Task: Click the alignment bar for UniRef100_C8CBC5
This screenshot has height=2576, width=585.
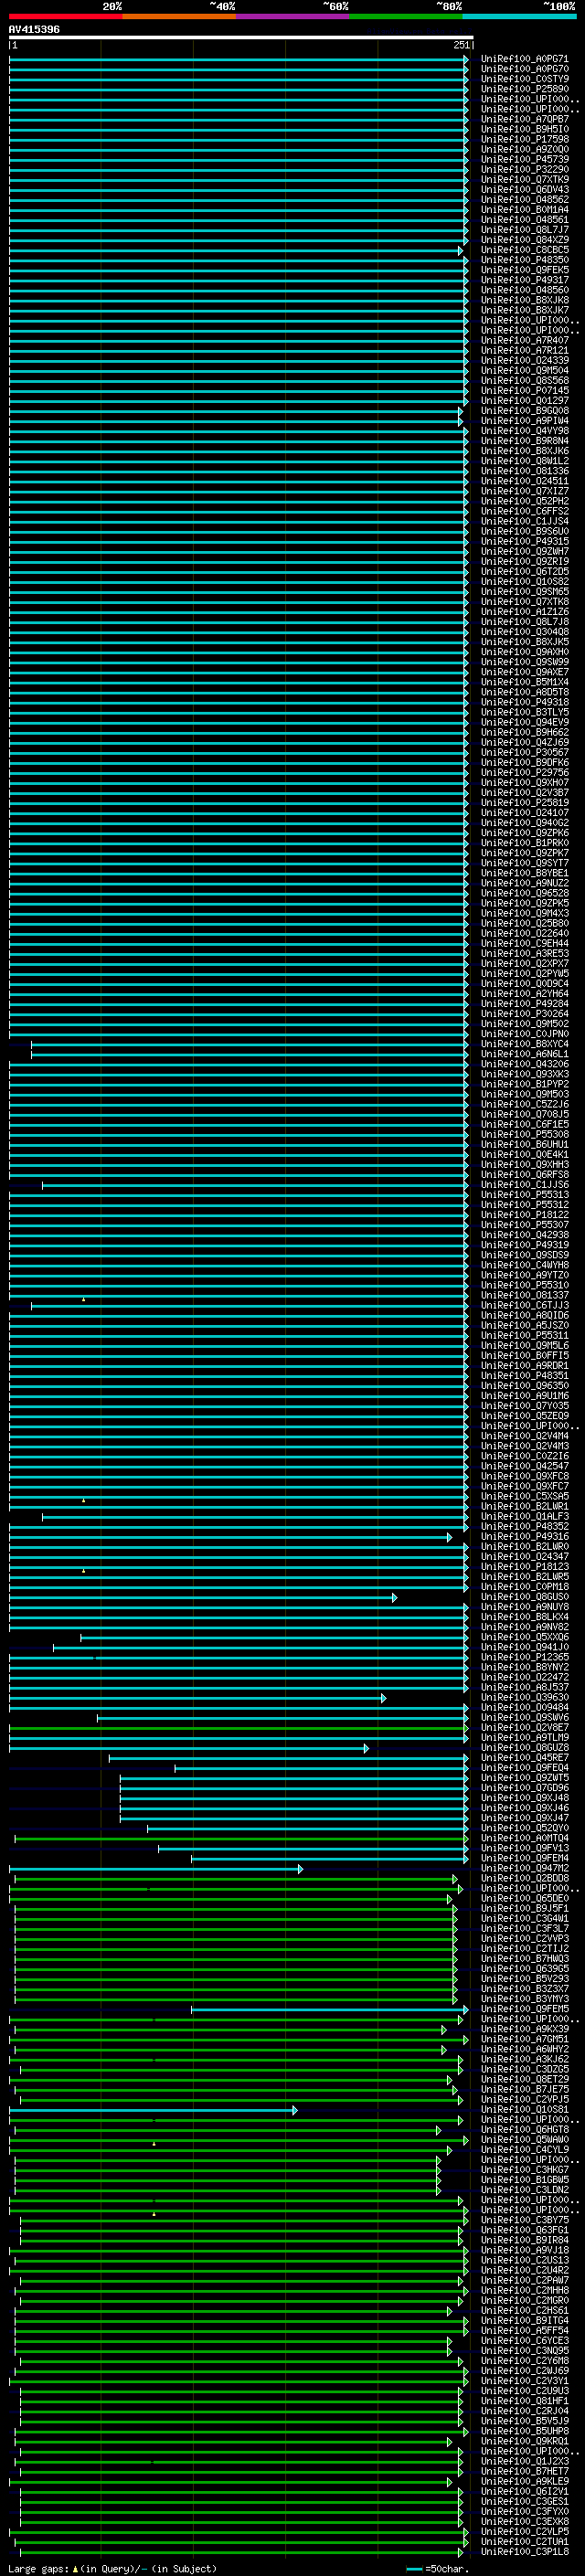Action: 236,250
